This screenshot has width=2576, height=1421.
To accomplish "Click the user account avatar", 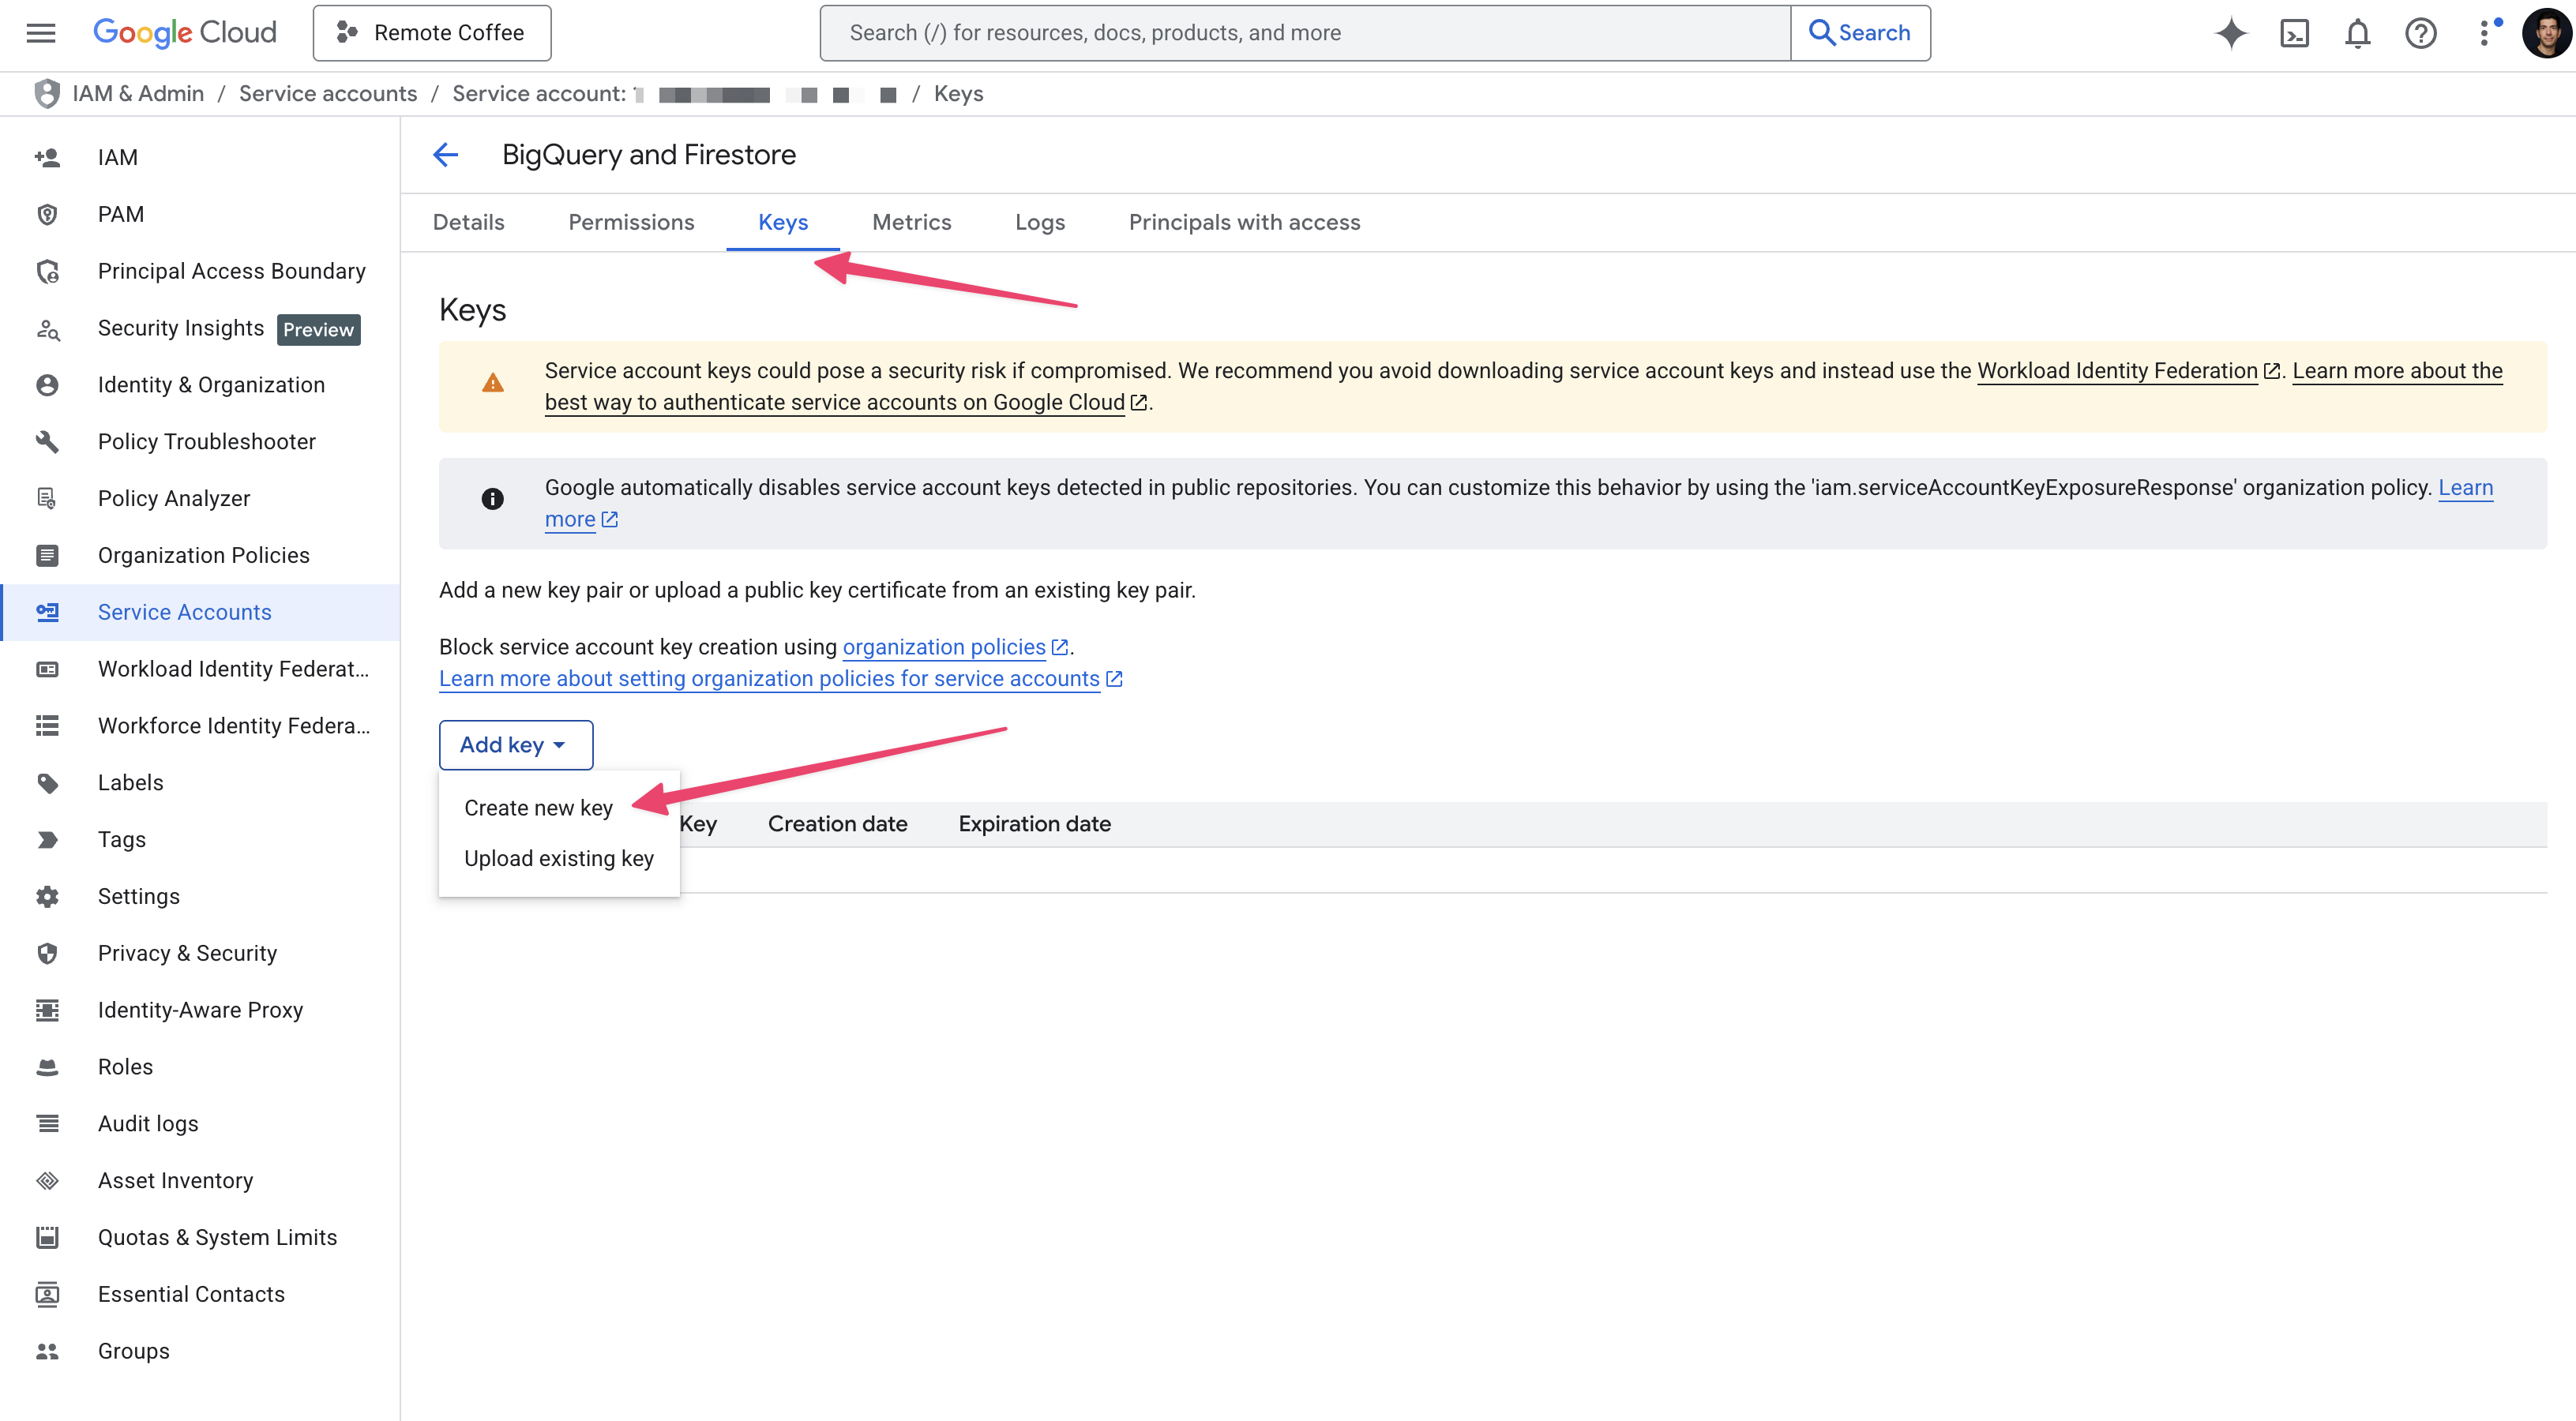I will coord(2545,33).
